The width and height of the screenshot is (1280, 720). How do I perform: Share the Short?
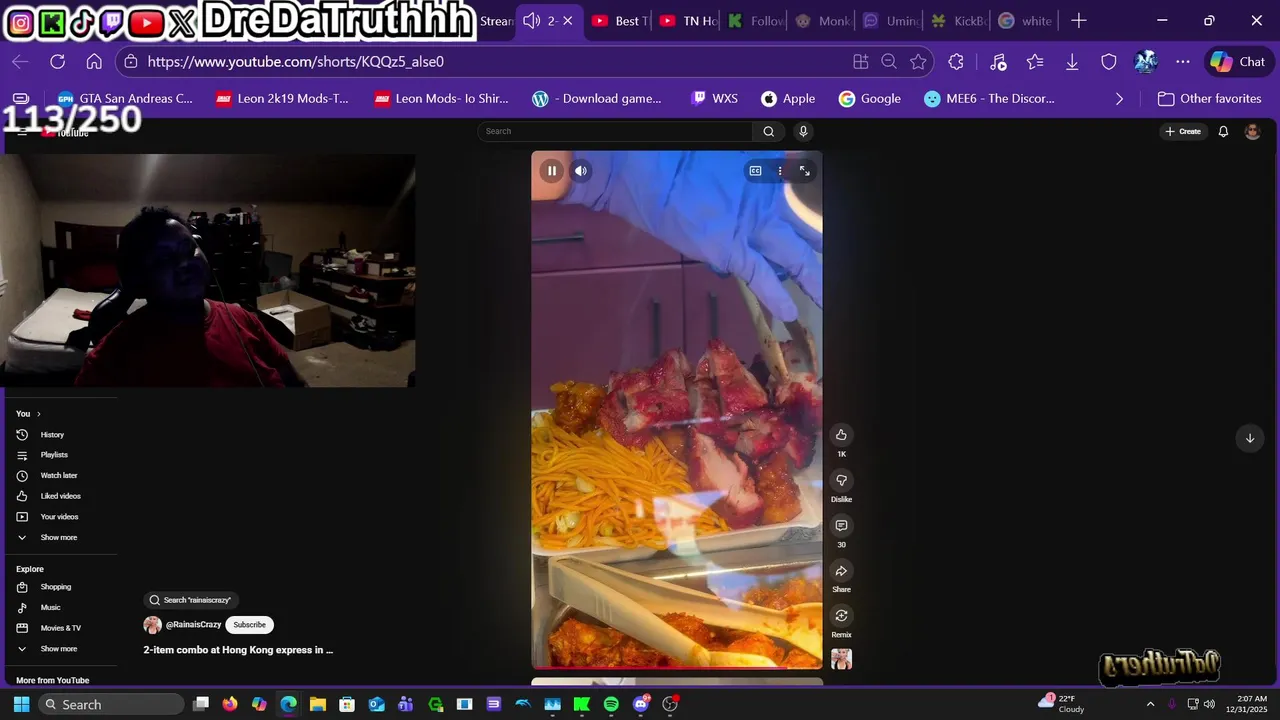841,571
